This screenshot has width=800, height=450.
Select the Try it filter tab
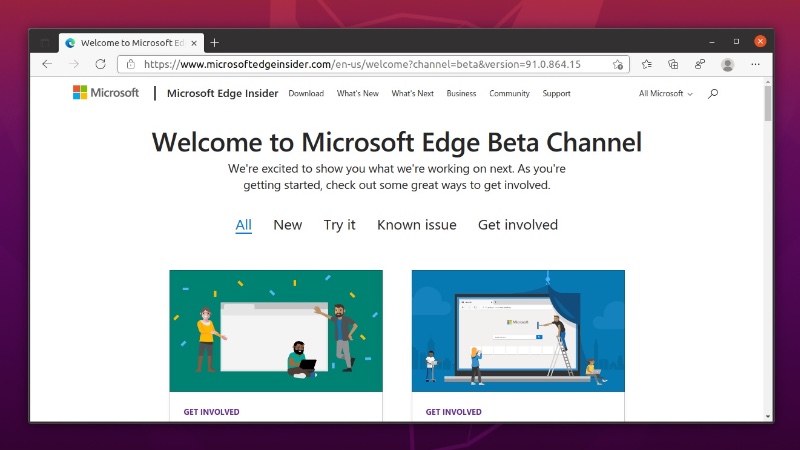(x=339, y=225)
